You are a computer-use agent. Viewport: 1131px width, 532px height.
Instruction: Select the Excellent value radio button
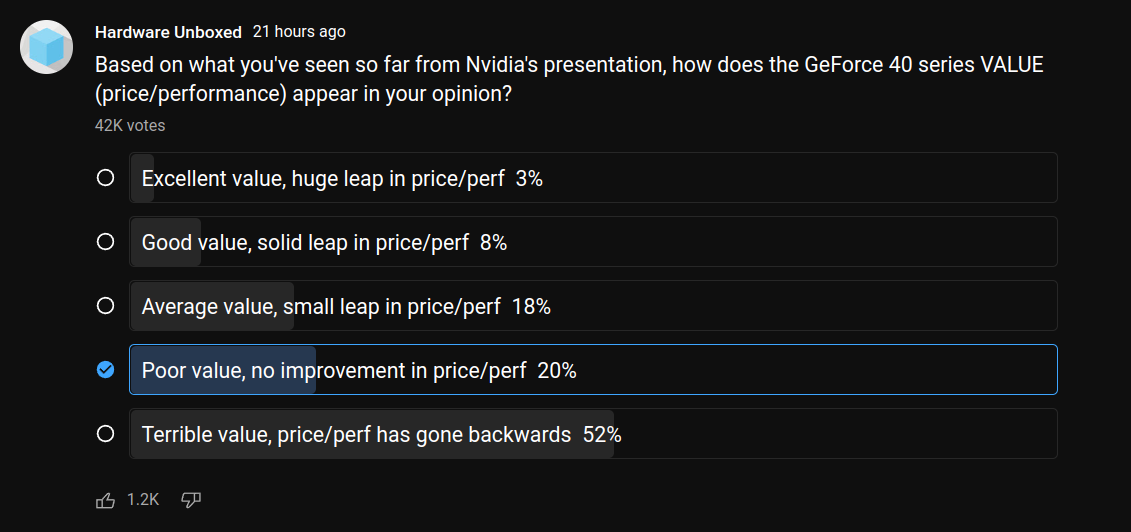click(105, 178)
